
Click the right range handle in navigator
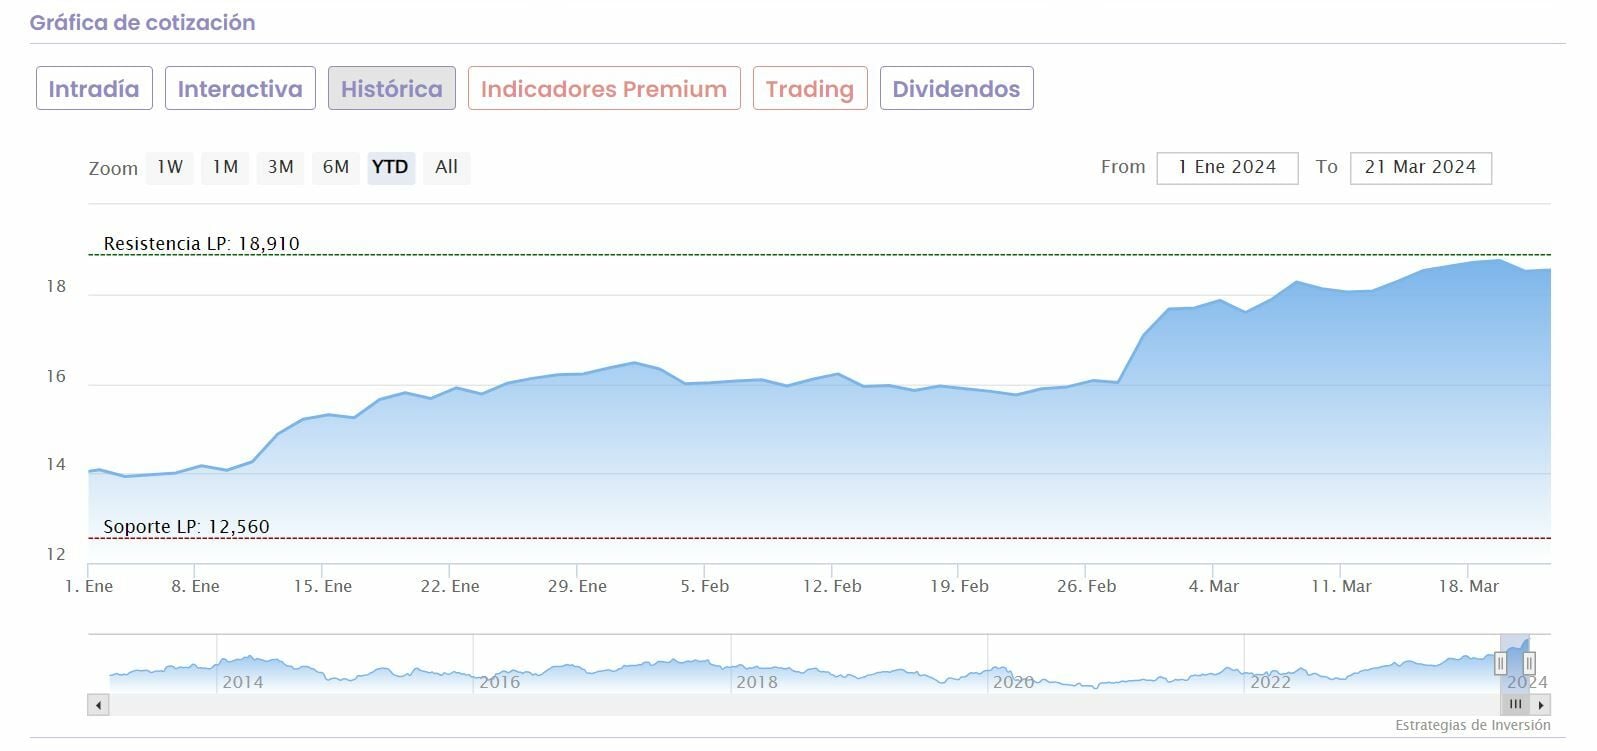(1529, 663)
